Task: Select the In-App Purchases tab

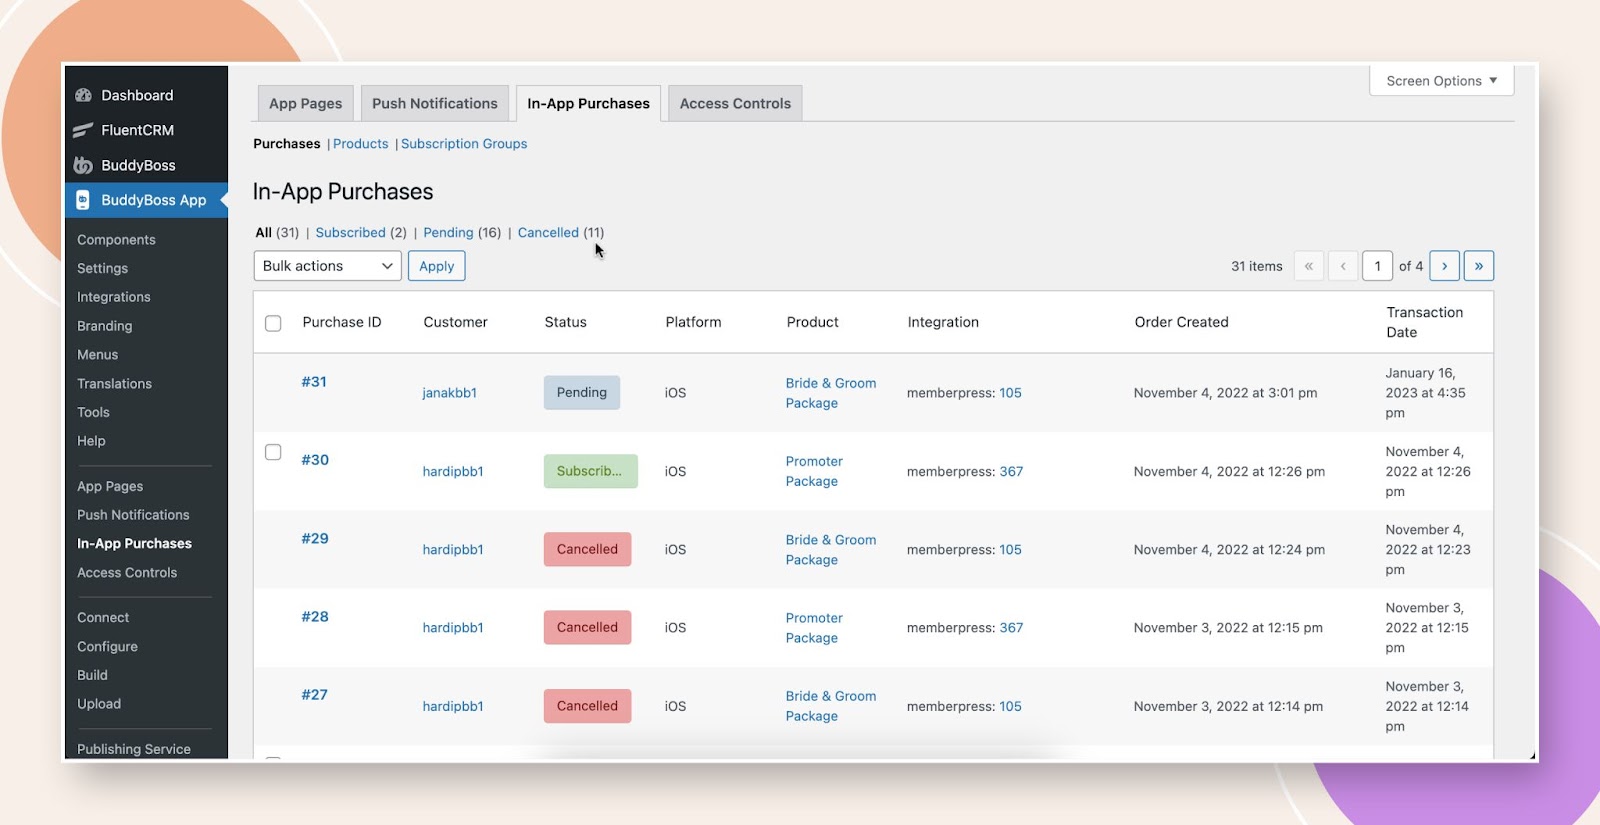Action: point(588,103)
